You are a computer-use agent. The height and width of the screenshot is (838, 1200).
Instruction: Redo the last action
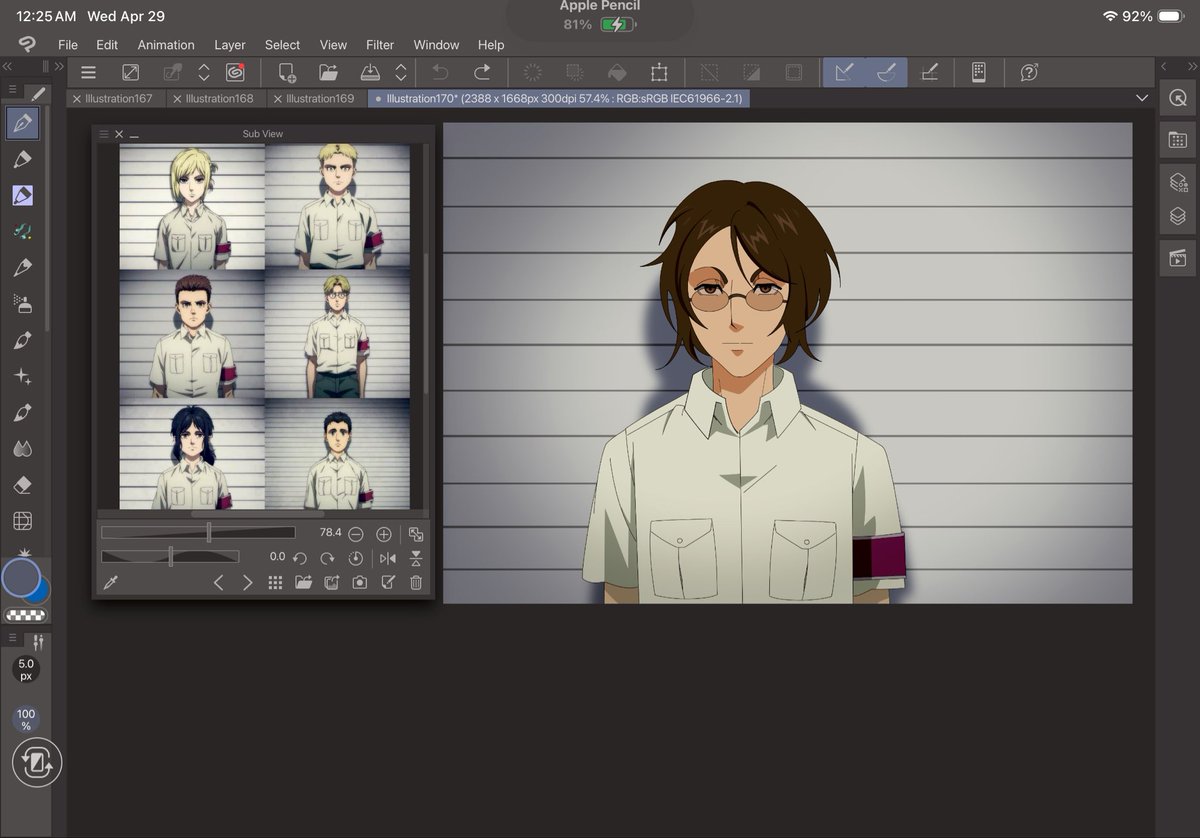coord(482,72)
